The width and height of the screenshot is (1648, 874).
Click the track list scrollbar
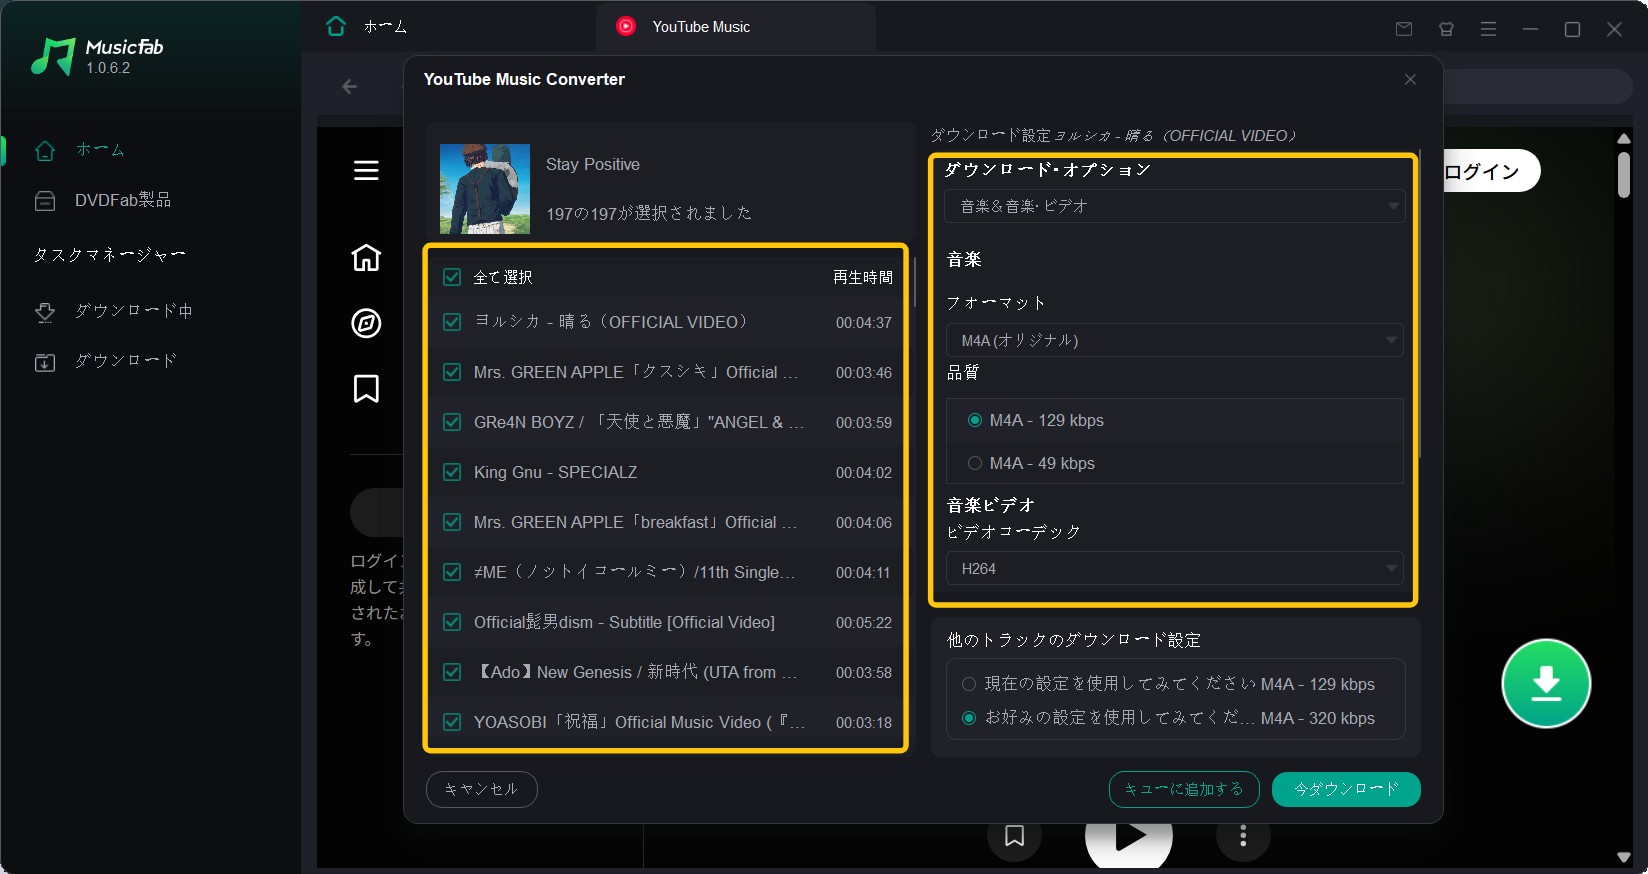[915, 283]
